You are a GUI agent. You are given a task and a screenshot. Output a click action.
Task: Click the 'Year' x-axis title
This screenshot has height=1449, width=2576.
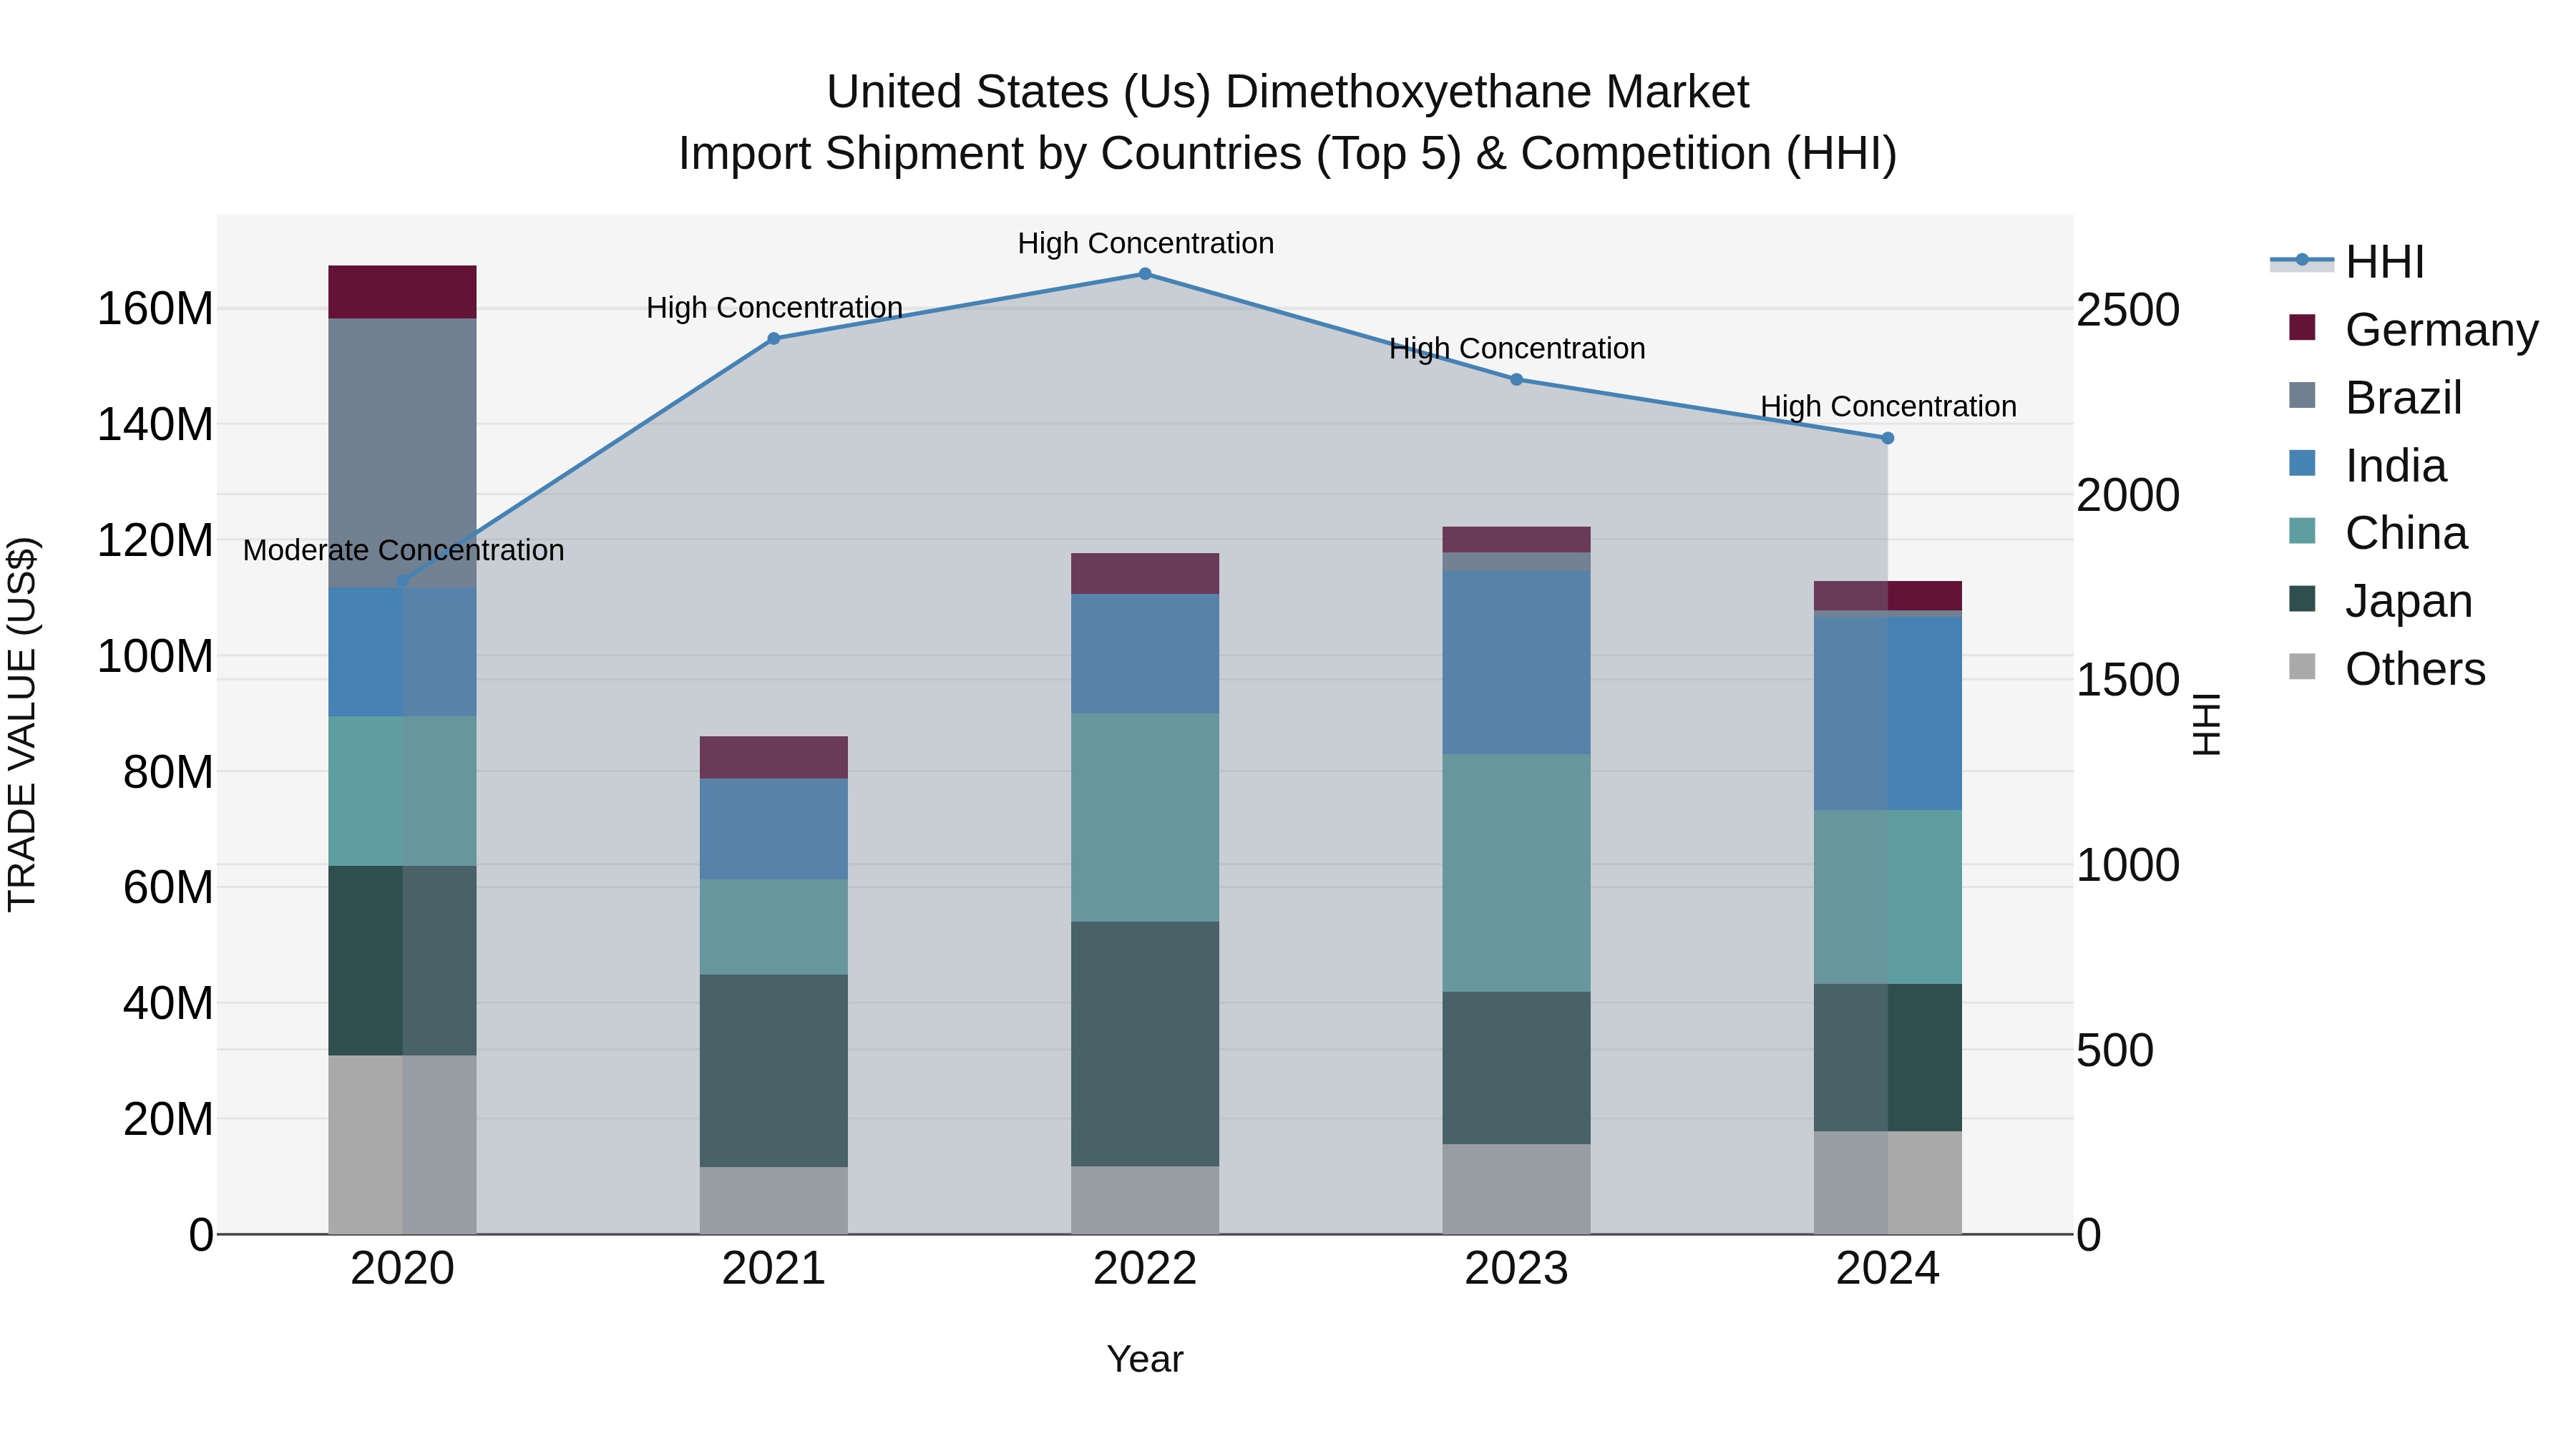(1146, 1360)
